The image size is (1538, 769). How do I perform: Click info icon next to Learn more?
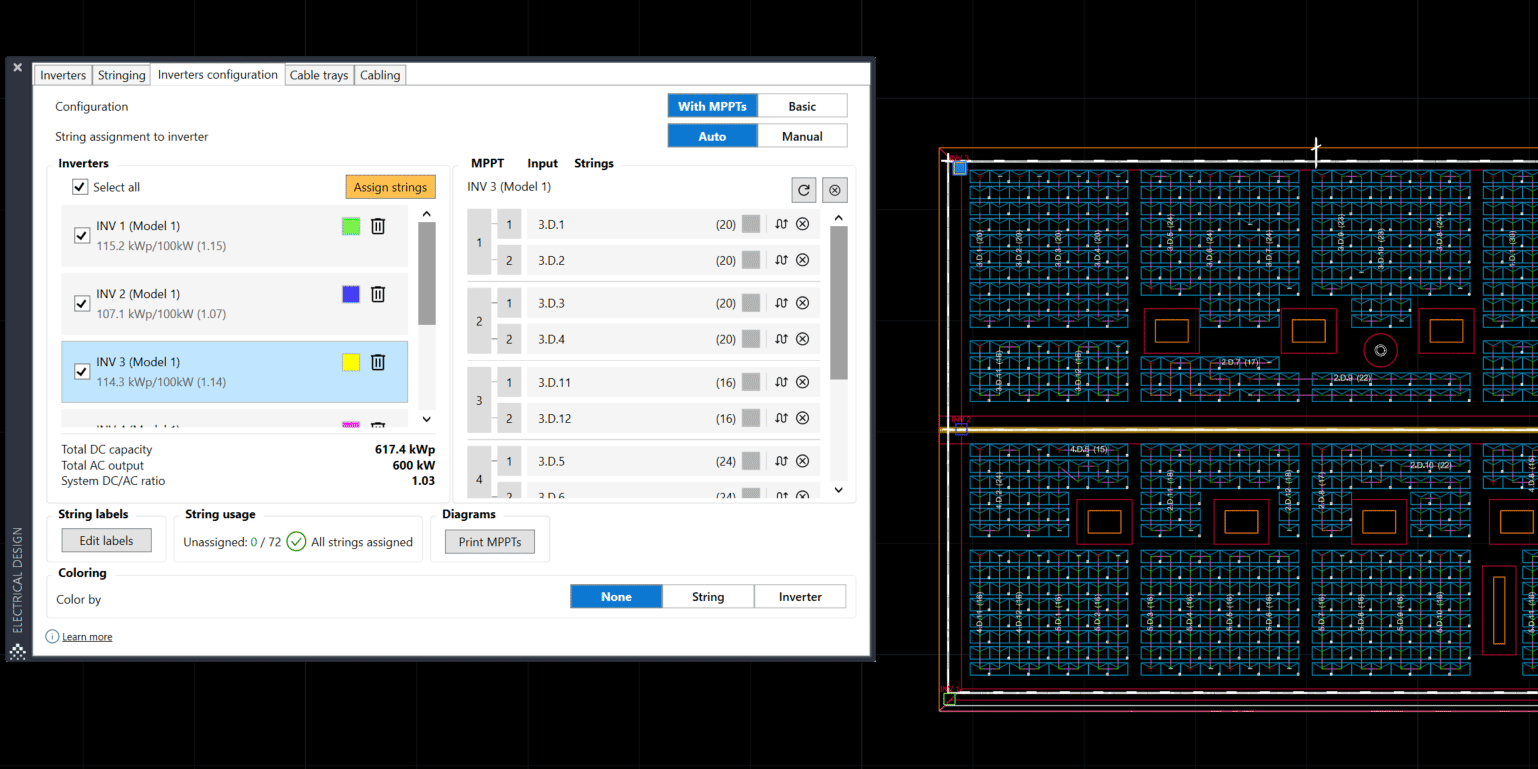tap(50, 636)
